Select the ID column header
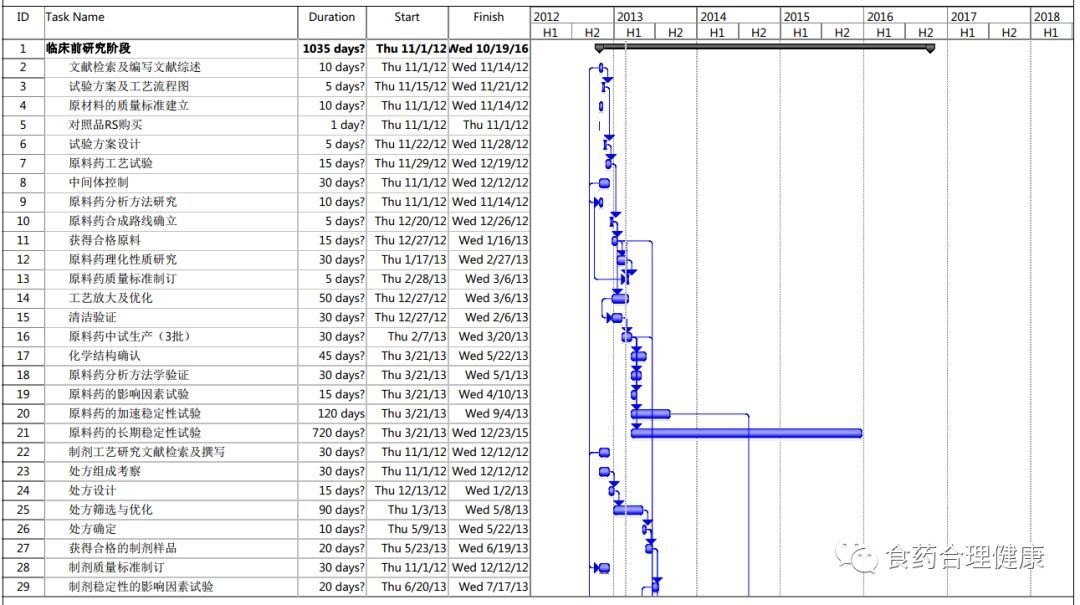Screen dimensions: 1080x605 point(23,17)
